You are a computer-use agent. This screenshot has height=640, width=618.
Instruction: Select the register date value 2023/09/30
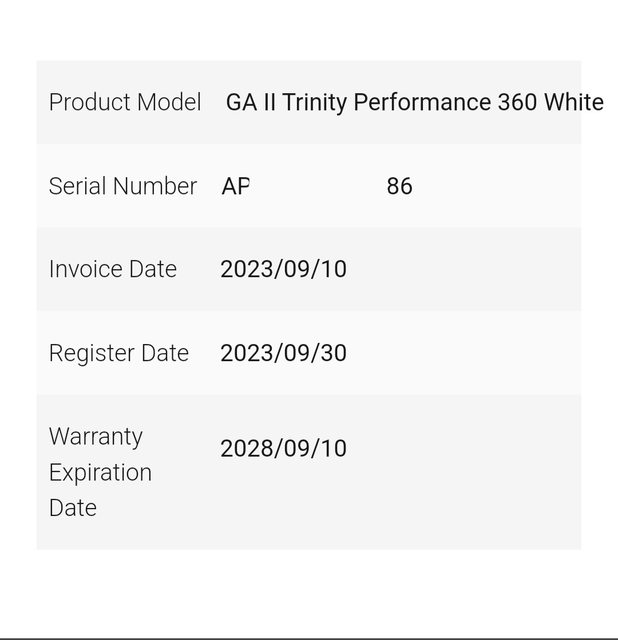[283, 353]
